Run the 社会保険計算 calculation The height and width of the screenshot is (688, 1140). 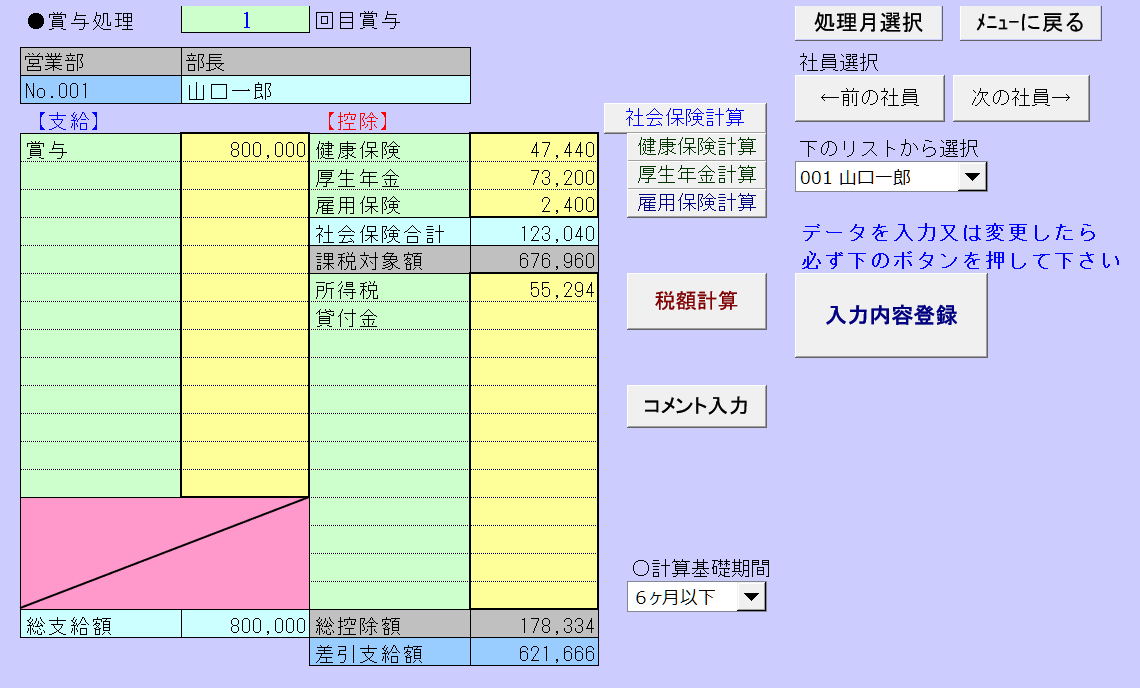tap(685, 117)
